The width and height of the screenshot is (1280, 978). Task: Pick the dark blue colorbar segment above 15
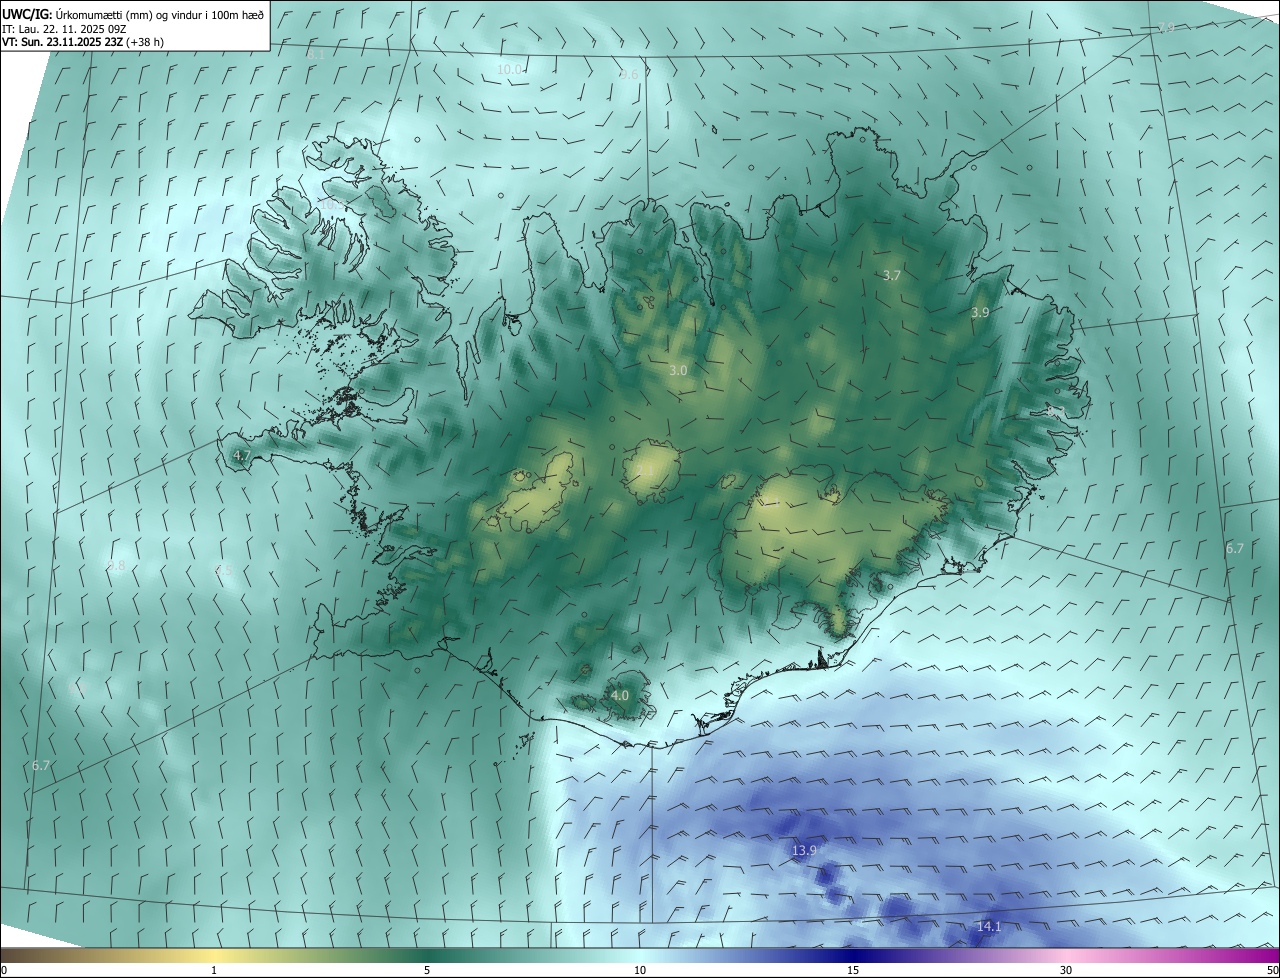[853, 955]
